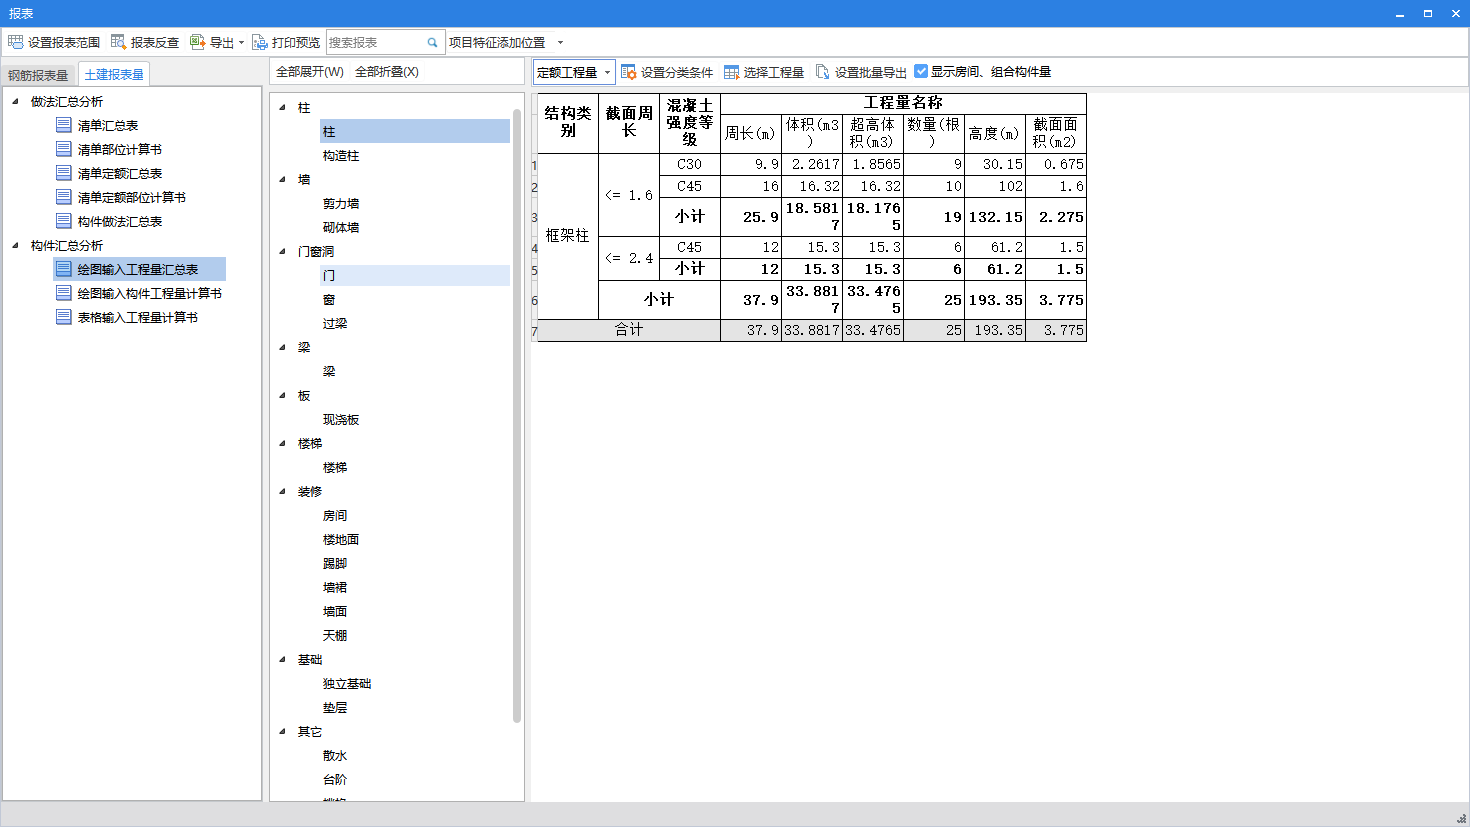Click the component list vertical scrollbar
The width and height of the screenshot is (1470, 827).
coord(517,415)
